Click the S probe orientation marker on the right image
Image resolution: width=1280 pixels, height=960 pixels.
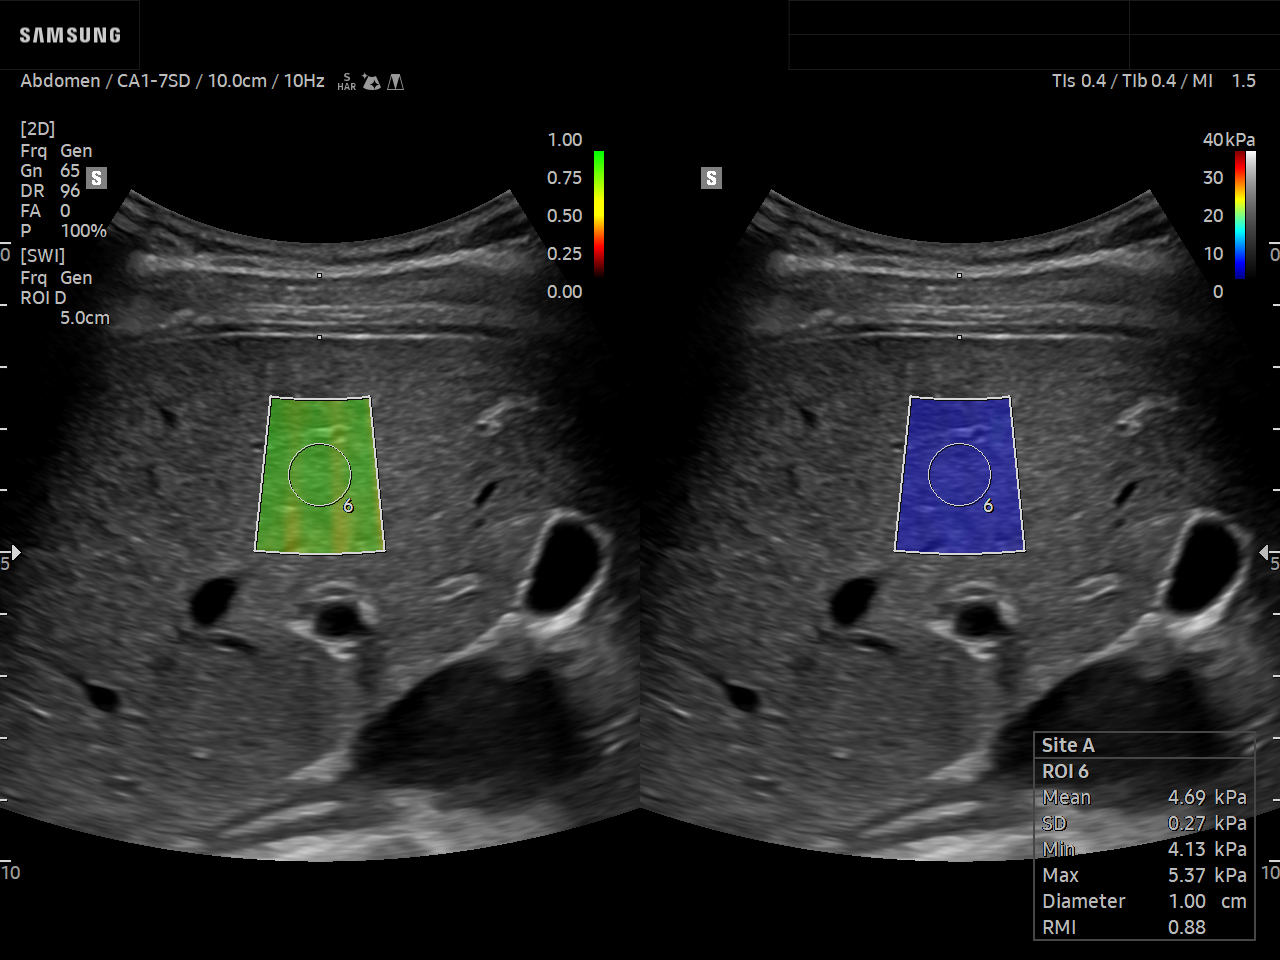[x=711, y=178]
